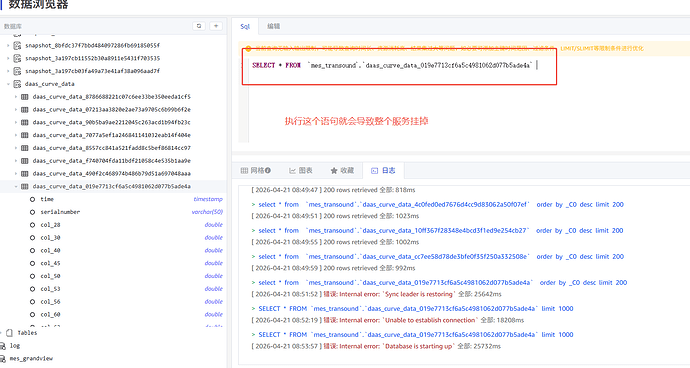The image size is (690, 368).
Task: Click the mes_grandview database icon
Action: (x=3, y=358)
